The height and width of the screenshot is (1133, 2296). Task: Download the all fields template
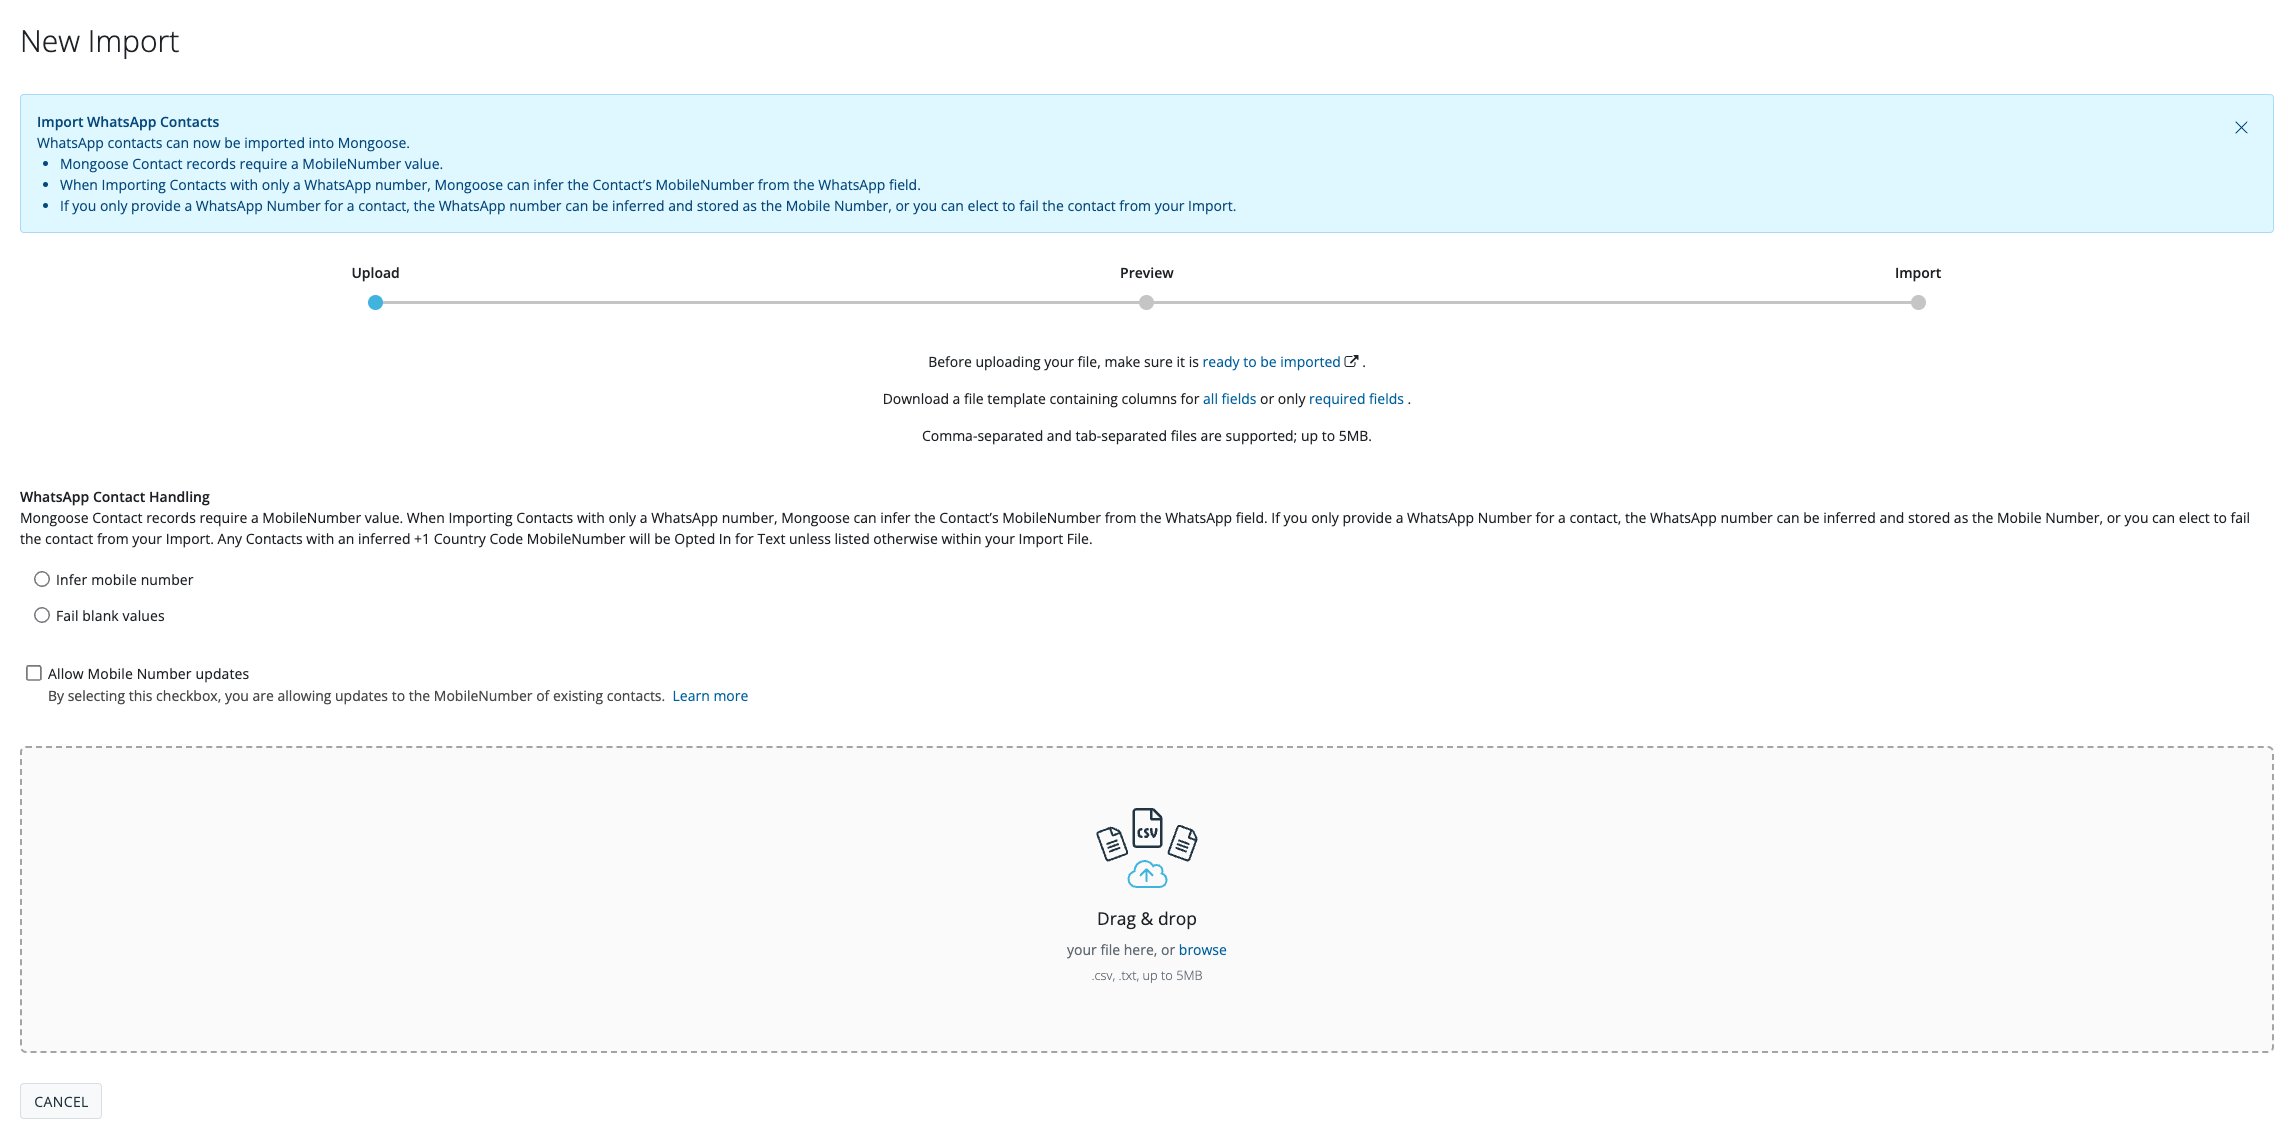coord(1229,399)
